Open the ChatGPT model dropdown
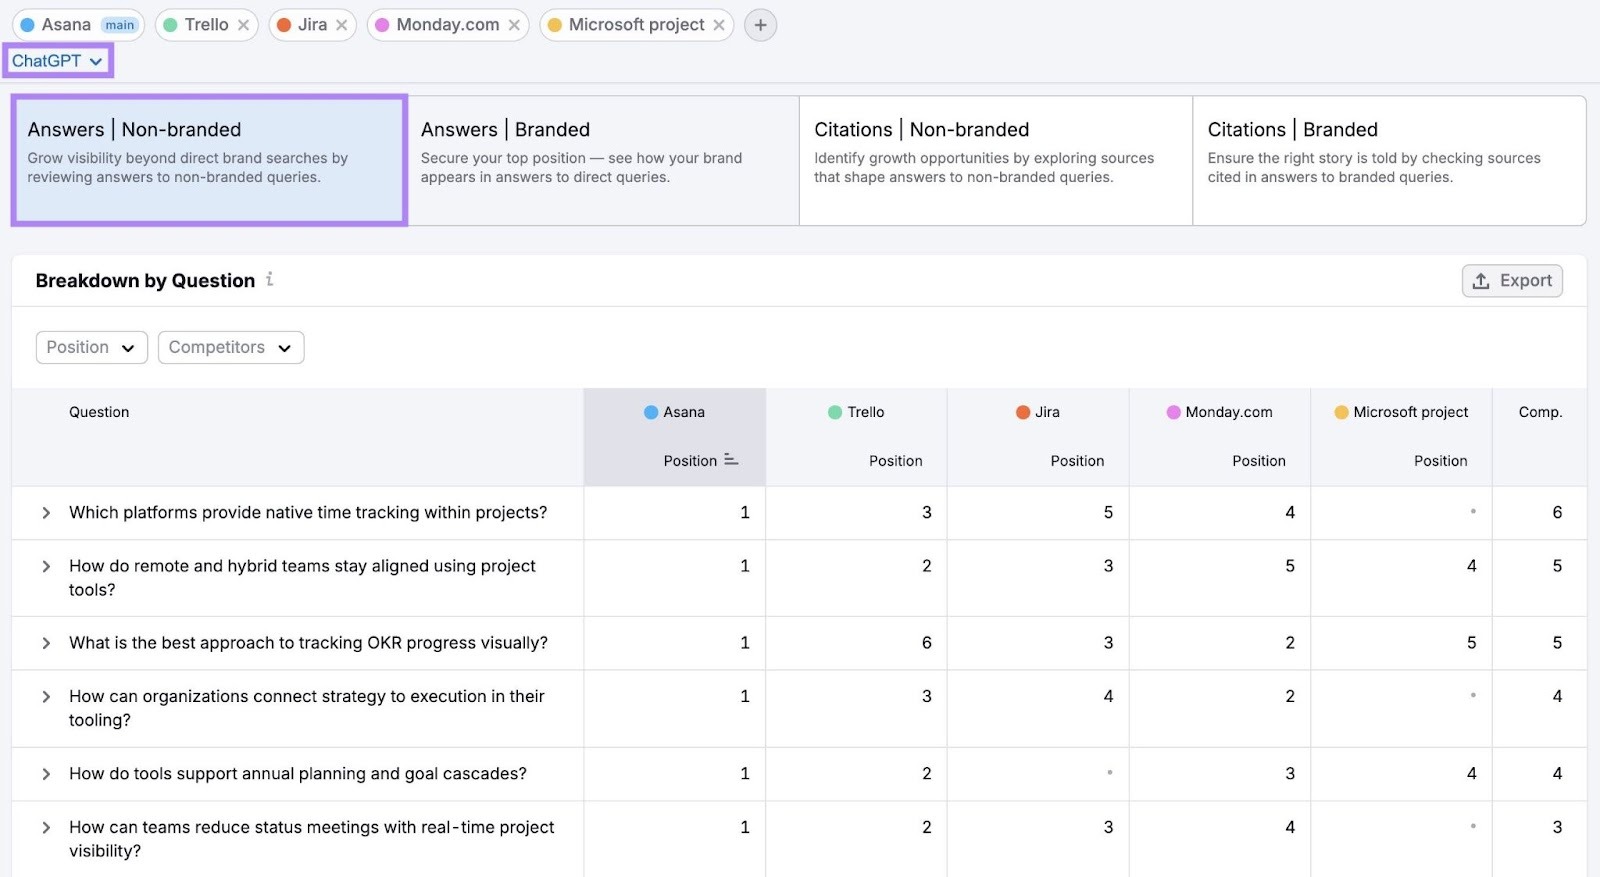 [x=58, y=61]
